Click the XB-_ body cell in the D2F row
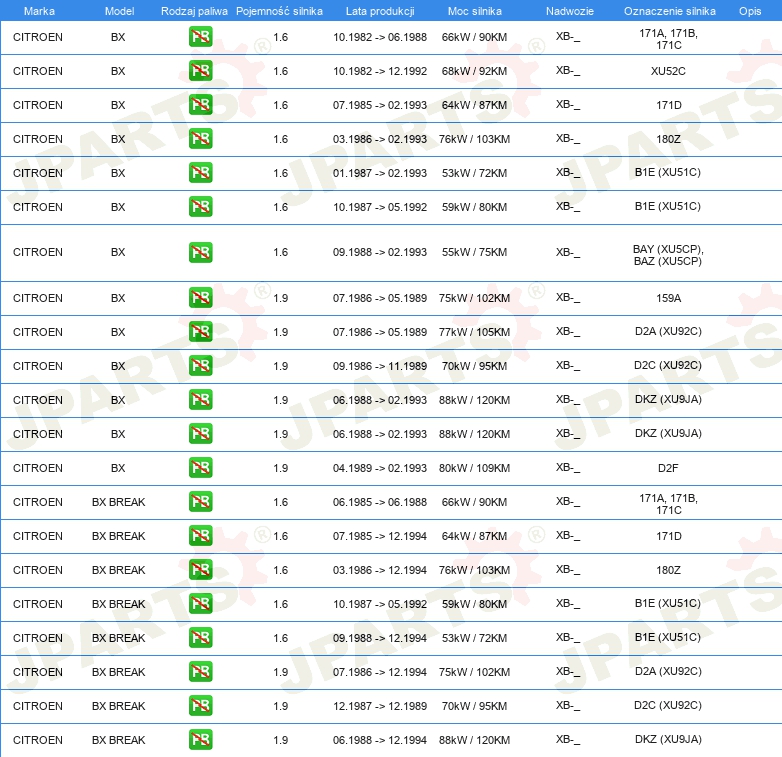Viewport: 782px width, 757px height. 568,468
